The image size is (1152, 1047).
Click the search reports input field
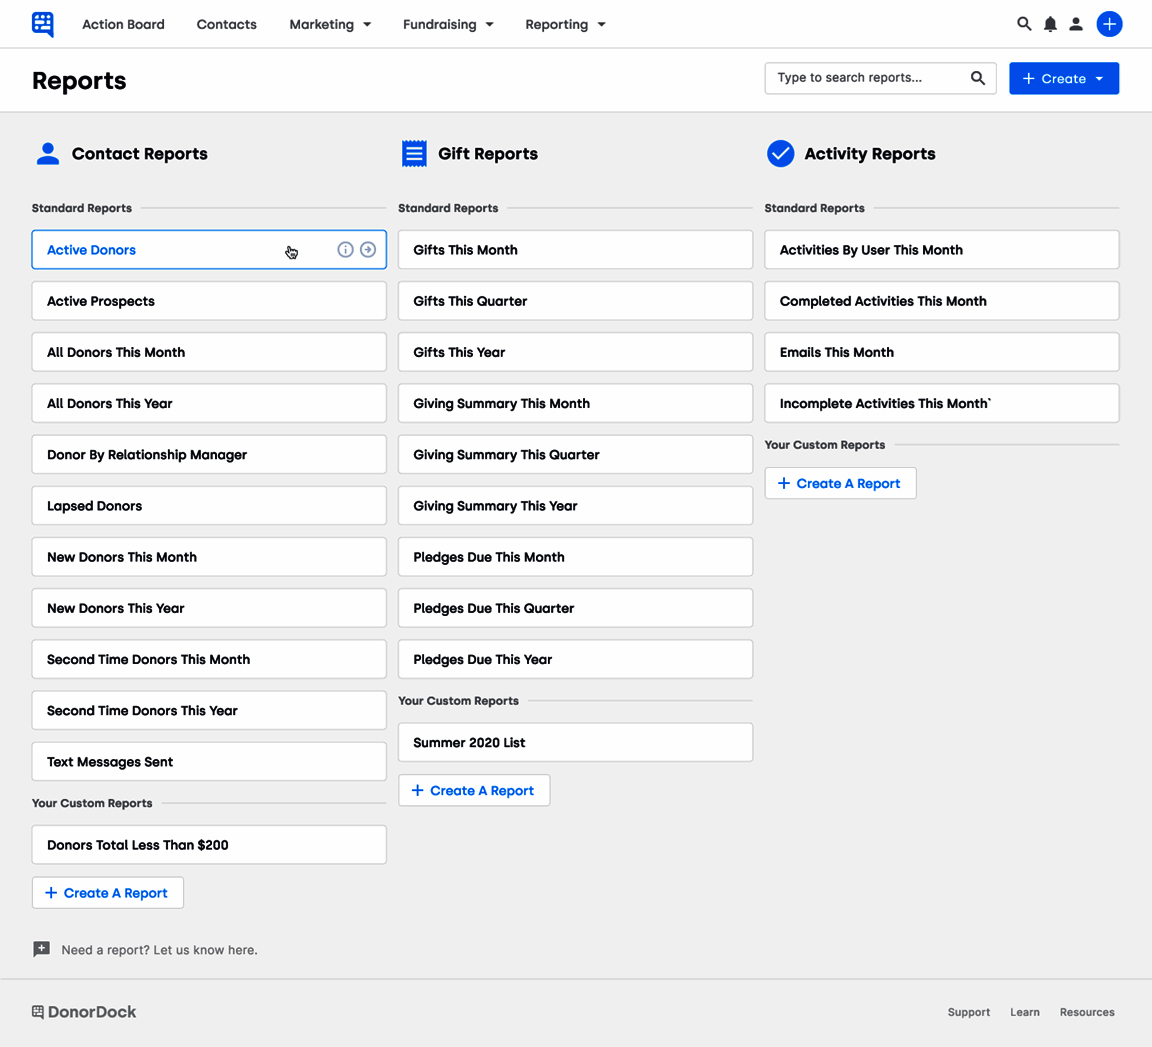pyautogui.click(x=865, y=78)
